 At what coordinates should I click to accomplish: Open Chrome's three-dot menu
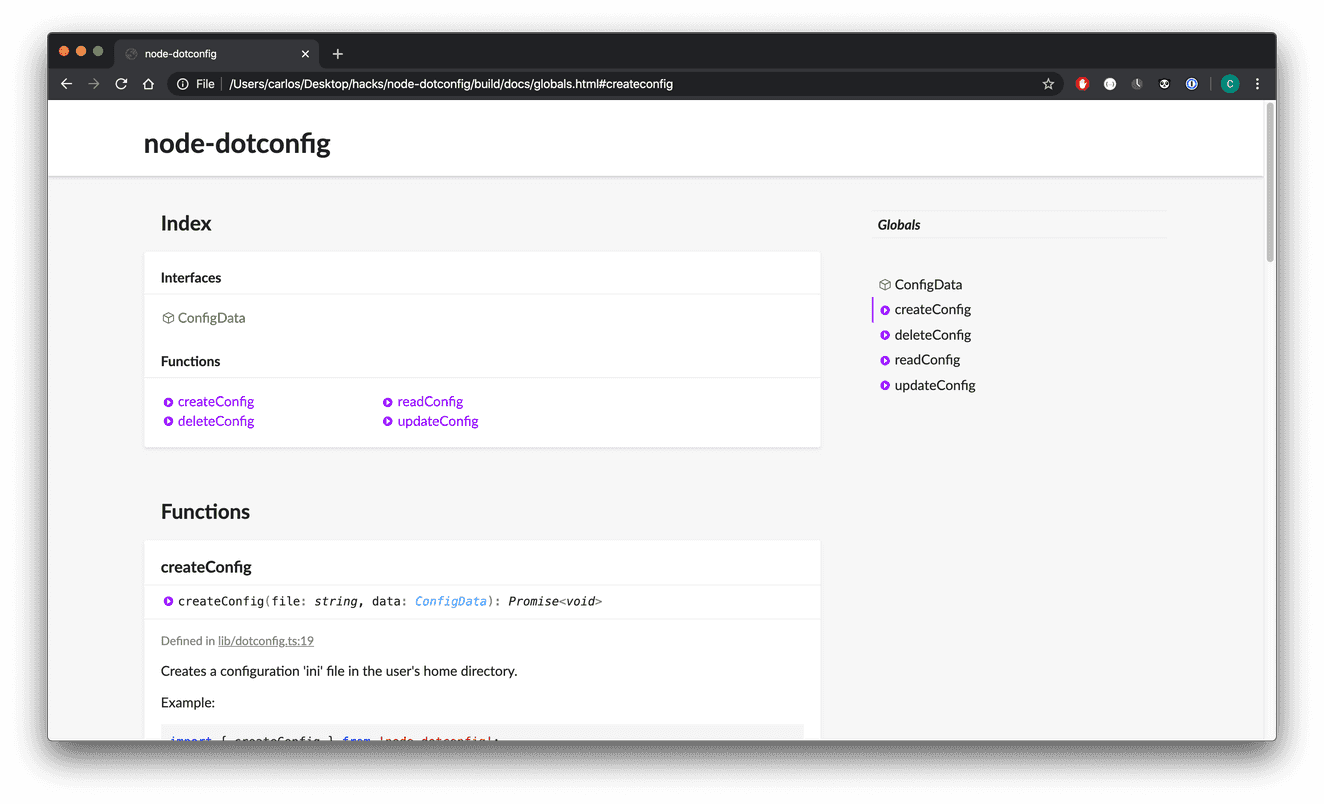[1257, 83]
